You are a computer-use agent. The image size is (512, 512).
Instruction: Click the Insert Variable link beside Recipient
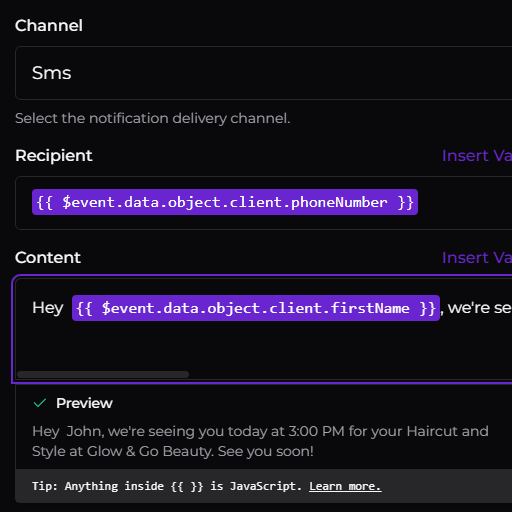(x=477, y=156)
